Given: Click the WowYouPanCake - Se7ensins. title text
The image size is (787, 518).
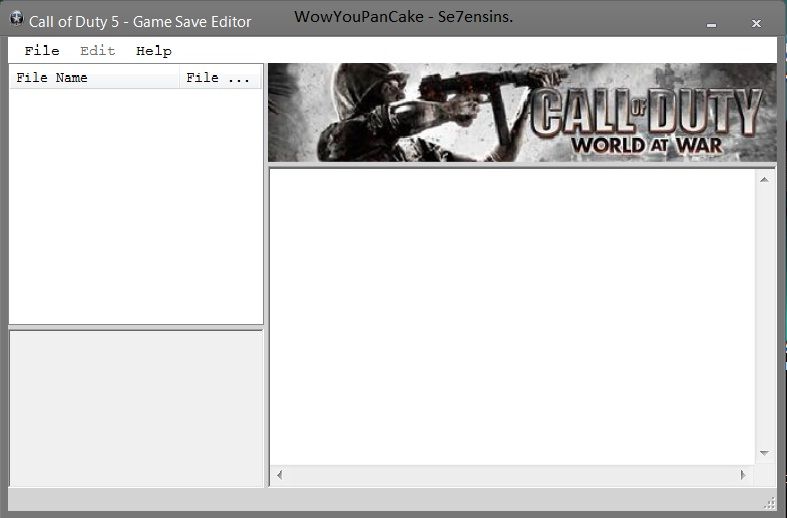Looking at the screenshot, I should pos(404,17).
